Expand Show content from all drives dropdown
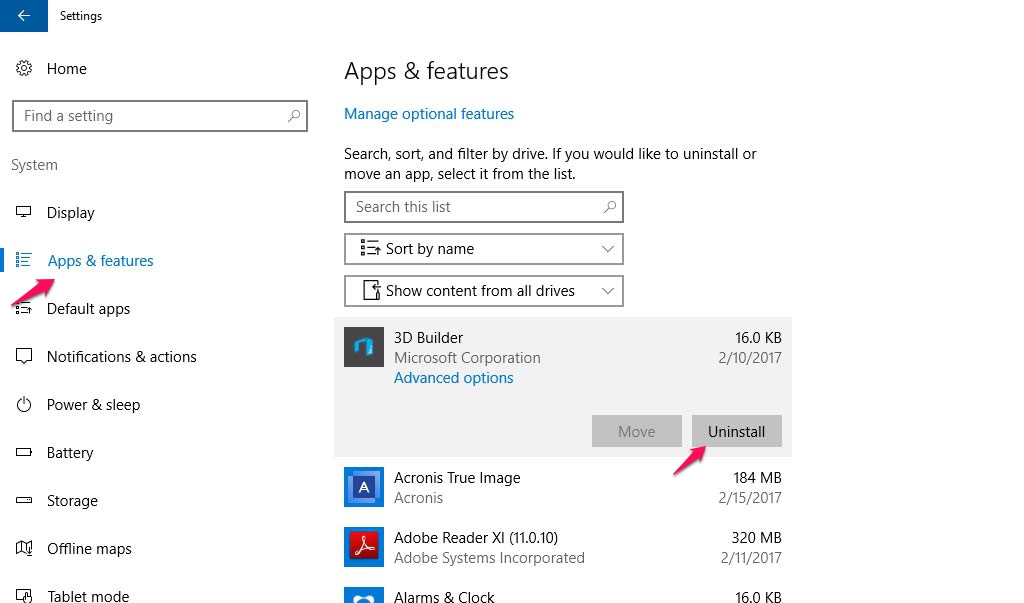 [483, 291]
